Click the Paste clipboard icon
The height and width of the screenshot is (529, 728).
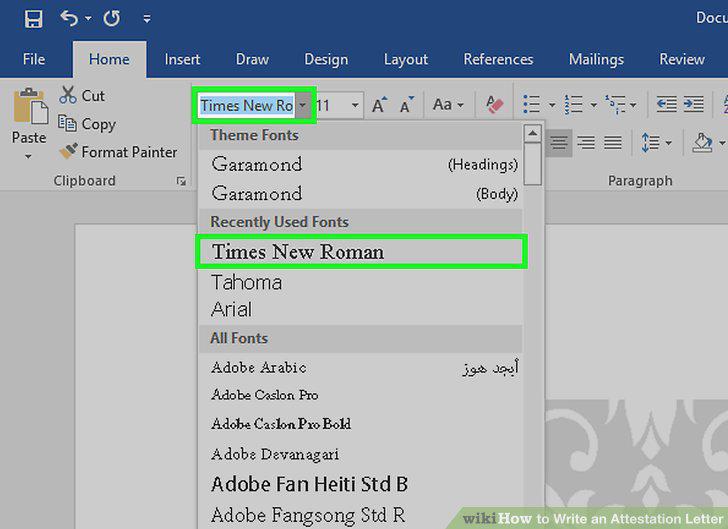tap(30, 106)
